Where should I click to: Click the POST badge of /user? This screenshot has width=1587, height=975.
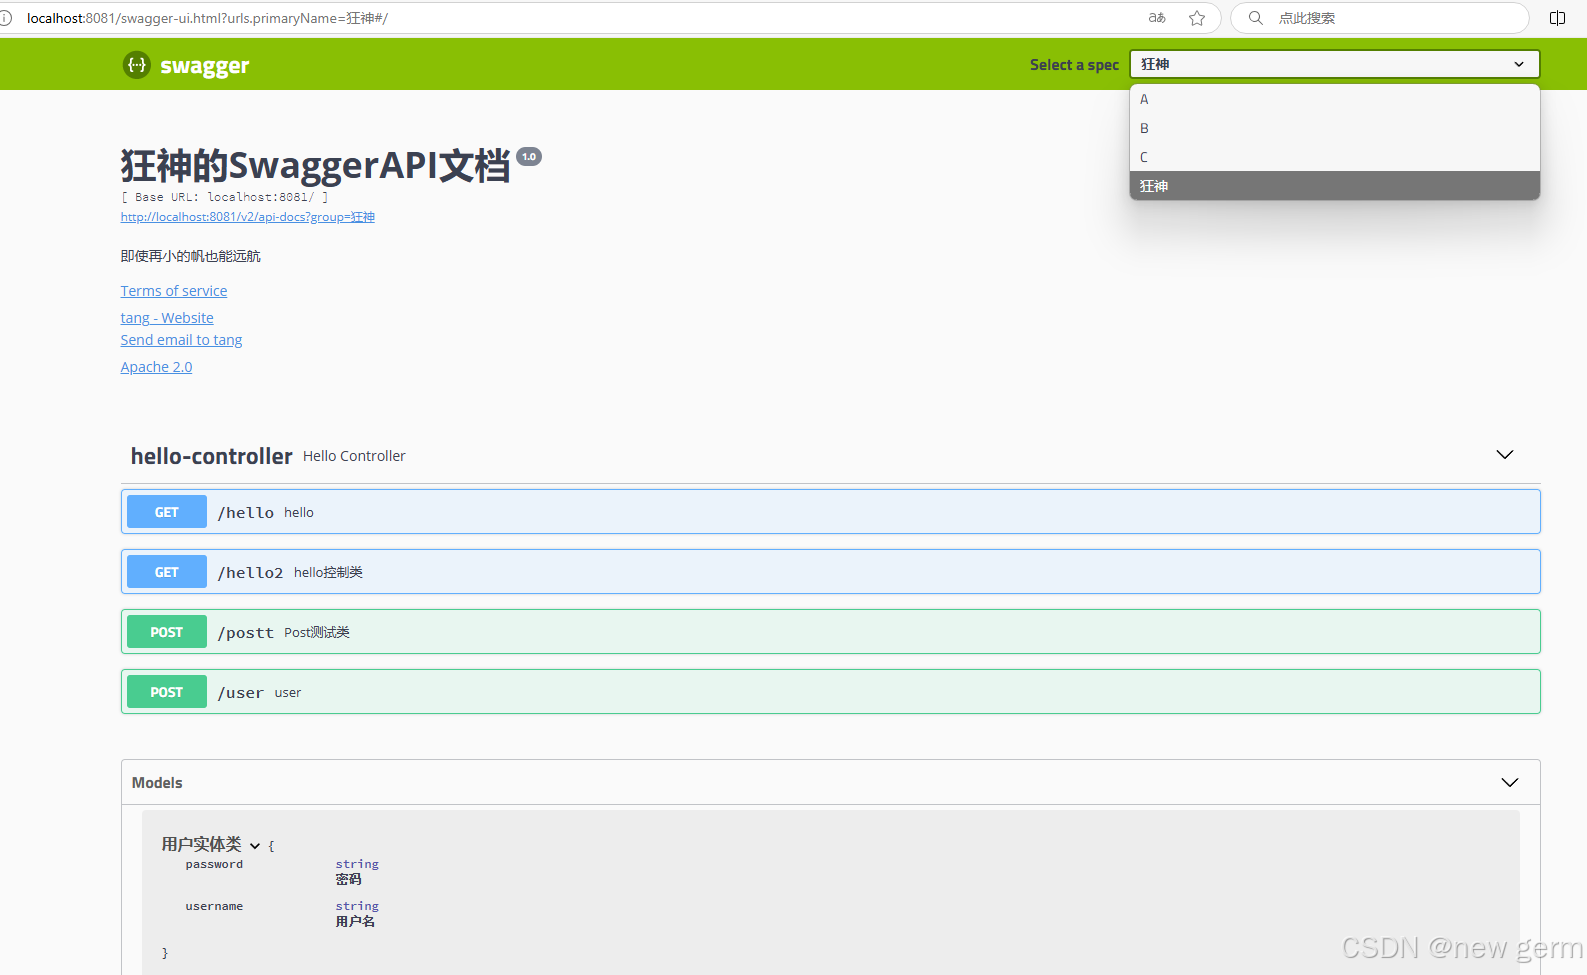[x=167, y=692]
